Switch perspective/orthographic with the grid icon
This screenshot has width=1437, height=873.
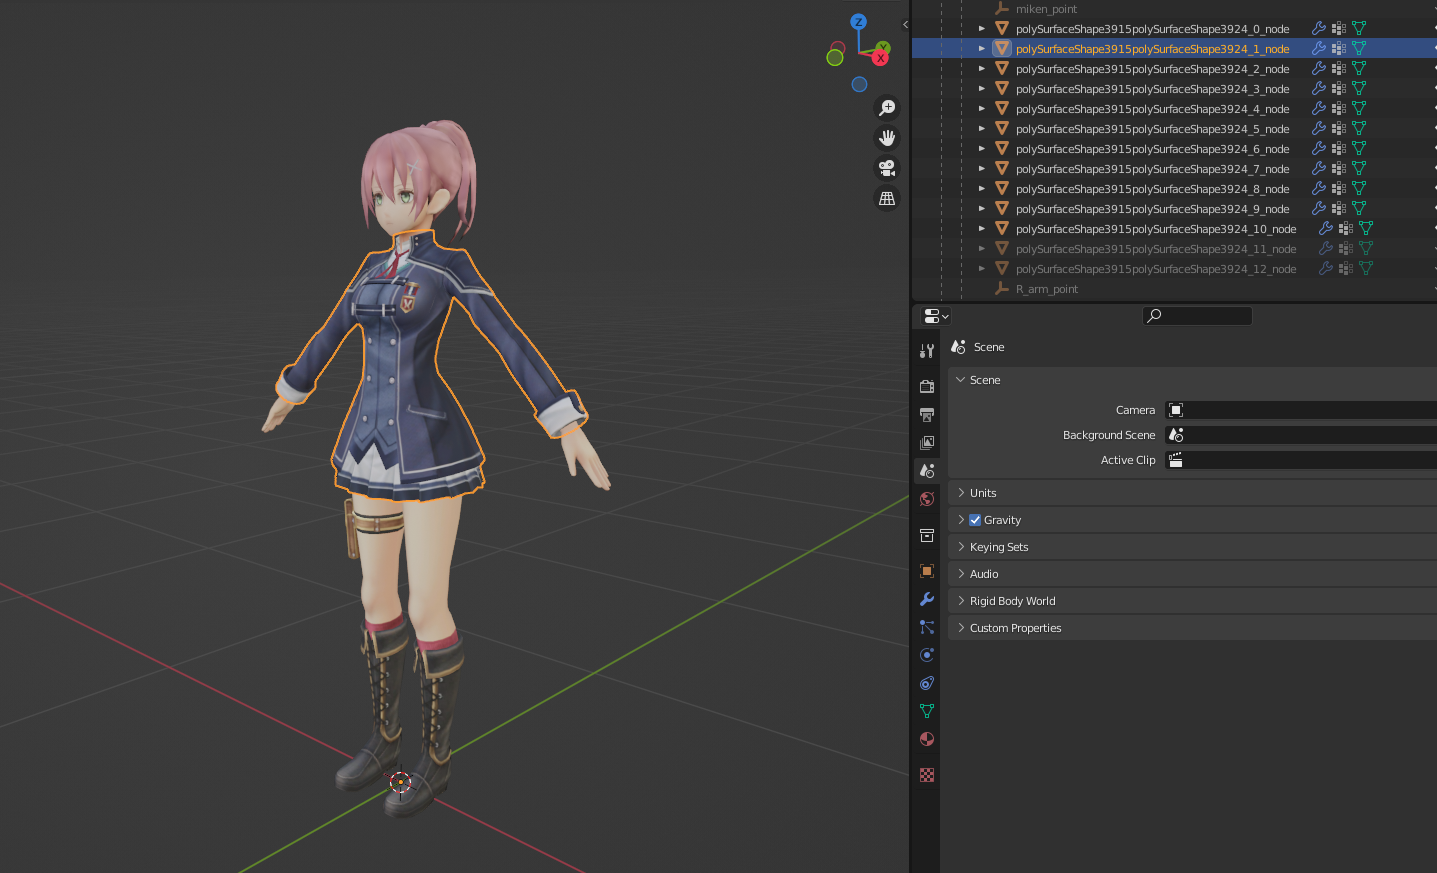(x=887, y=199)
